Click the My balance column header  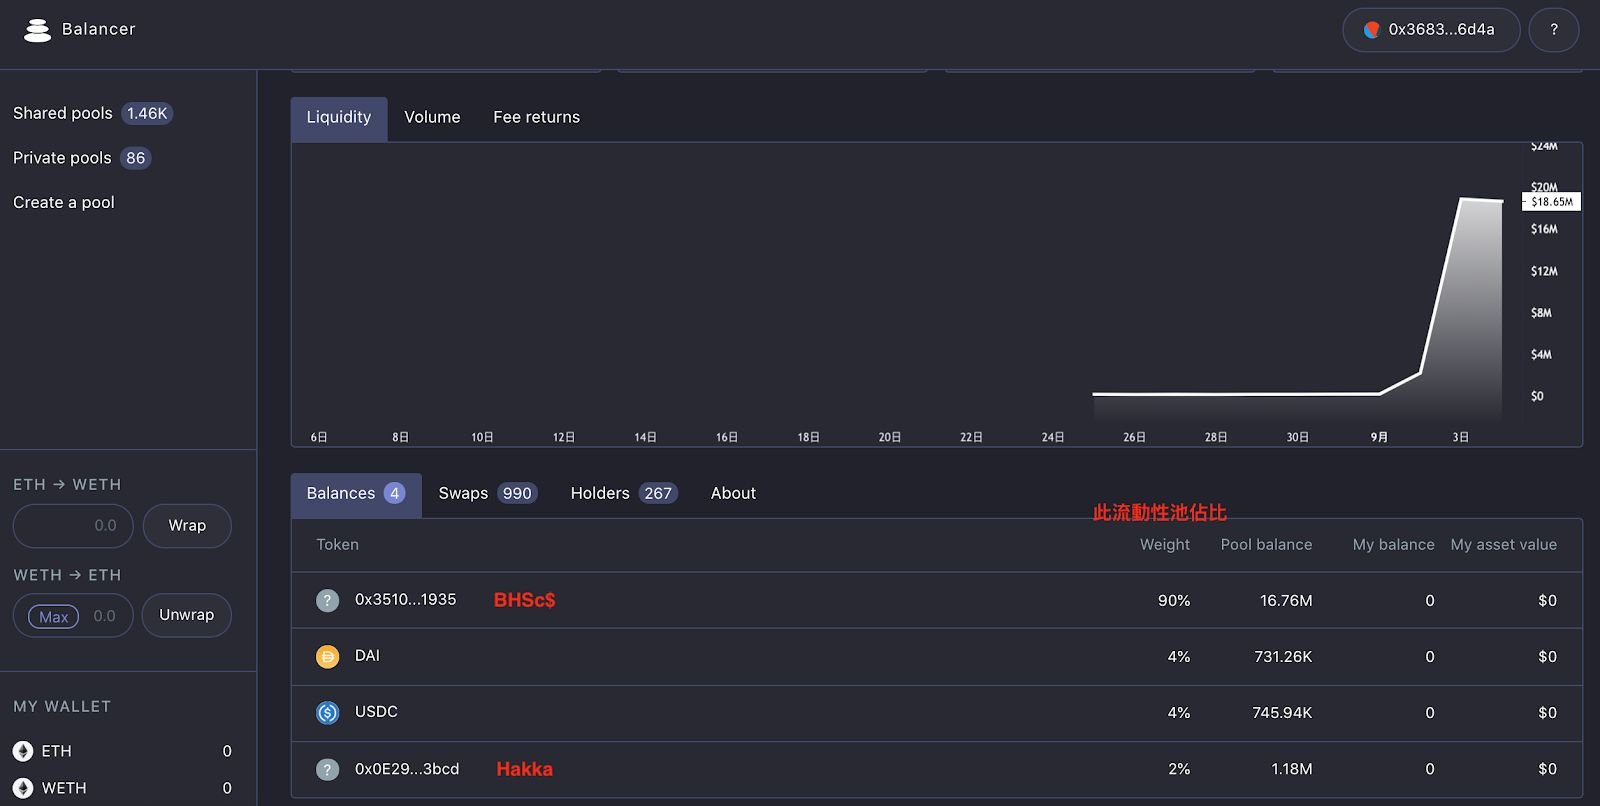(1393, 545)
